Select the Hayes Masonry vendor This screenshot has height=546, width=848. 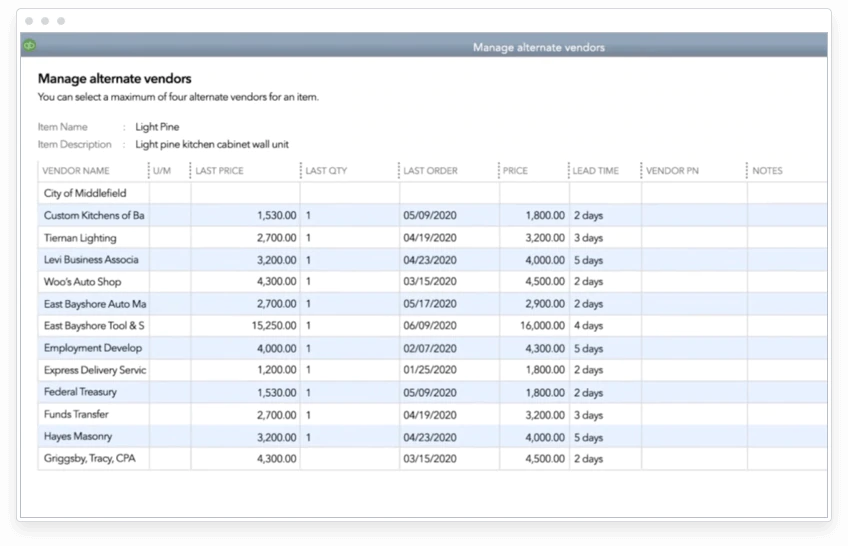click(78, 437)
